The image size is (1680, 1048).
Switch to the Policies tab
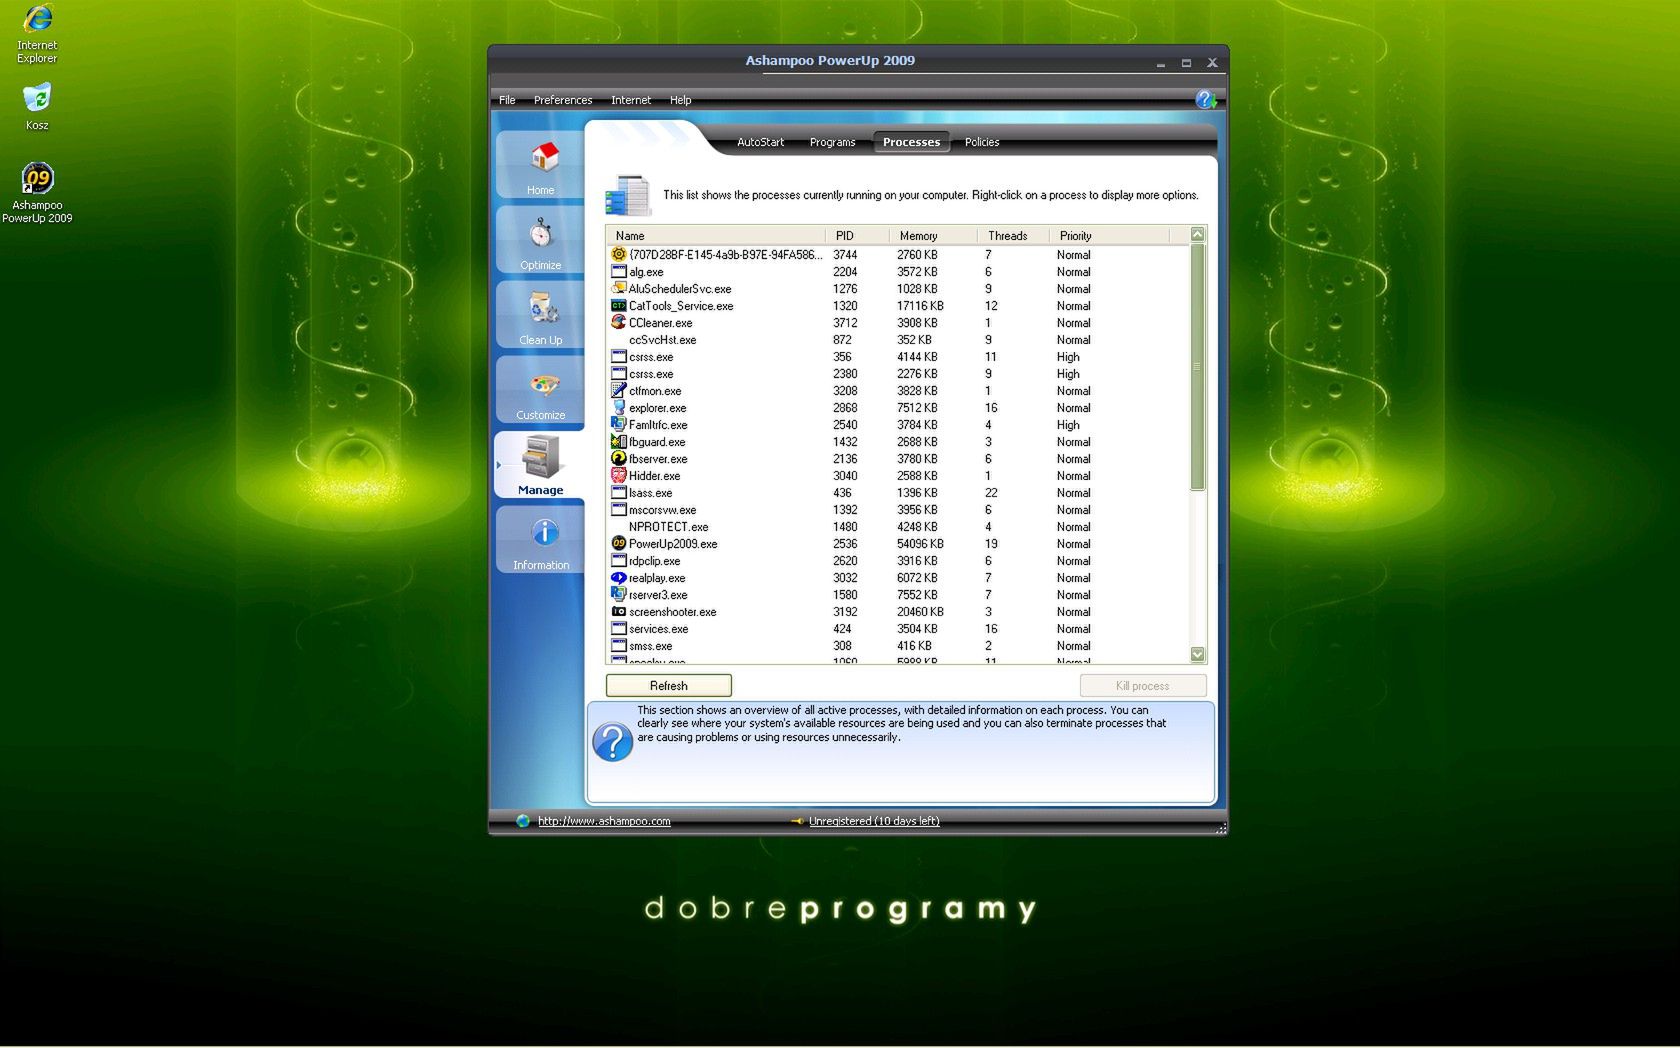point(982,142)
